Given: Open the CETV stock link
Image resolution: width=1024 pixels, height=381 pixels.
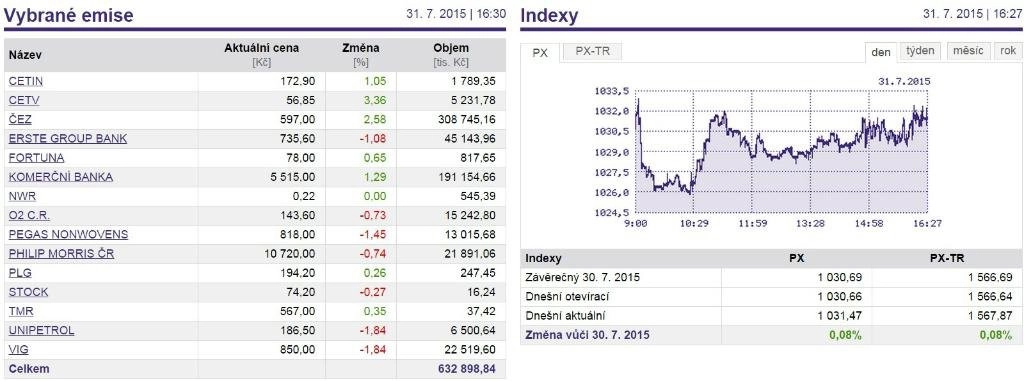Looking at the screenshot, I should tap(25, 101).
